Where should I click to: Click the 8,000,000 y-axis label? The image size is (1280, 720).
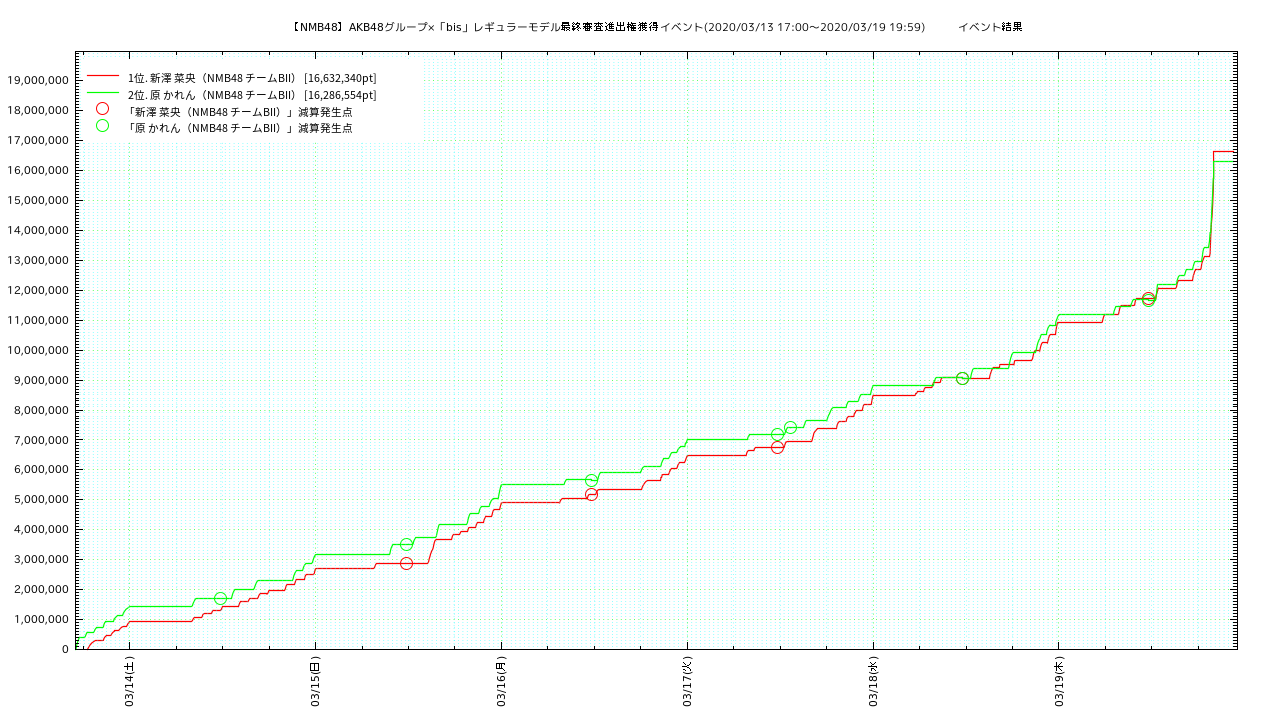[x=41, y=411]
